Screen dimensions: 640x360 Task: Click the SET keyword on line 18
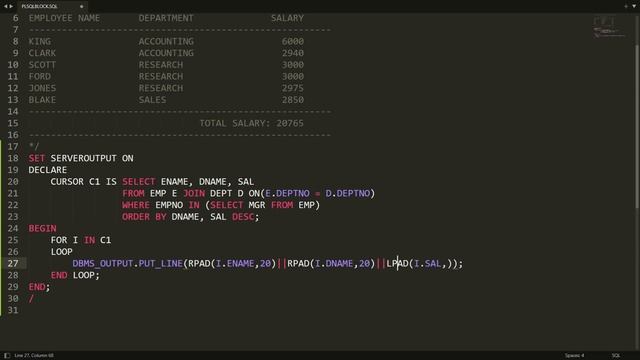pos(37,158)
